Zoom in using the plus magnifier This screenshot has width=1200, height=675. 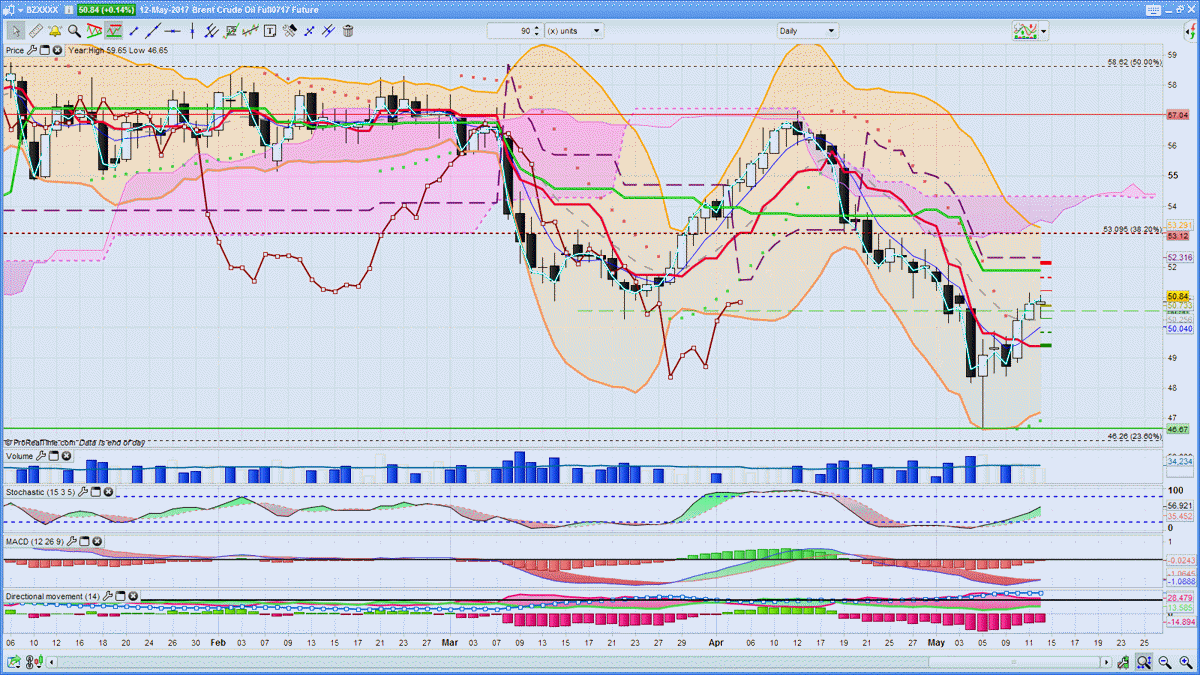pos(1186,662)
